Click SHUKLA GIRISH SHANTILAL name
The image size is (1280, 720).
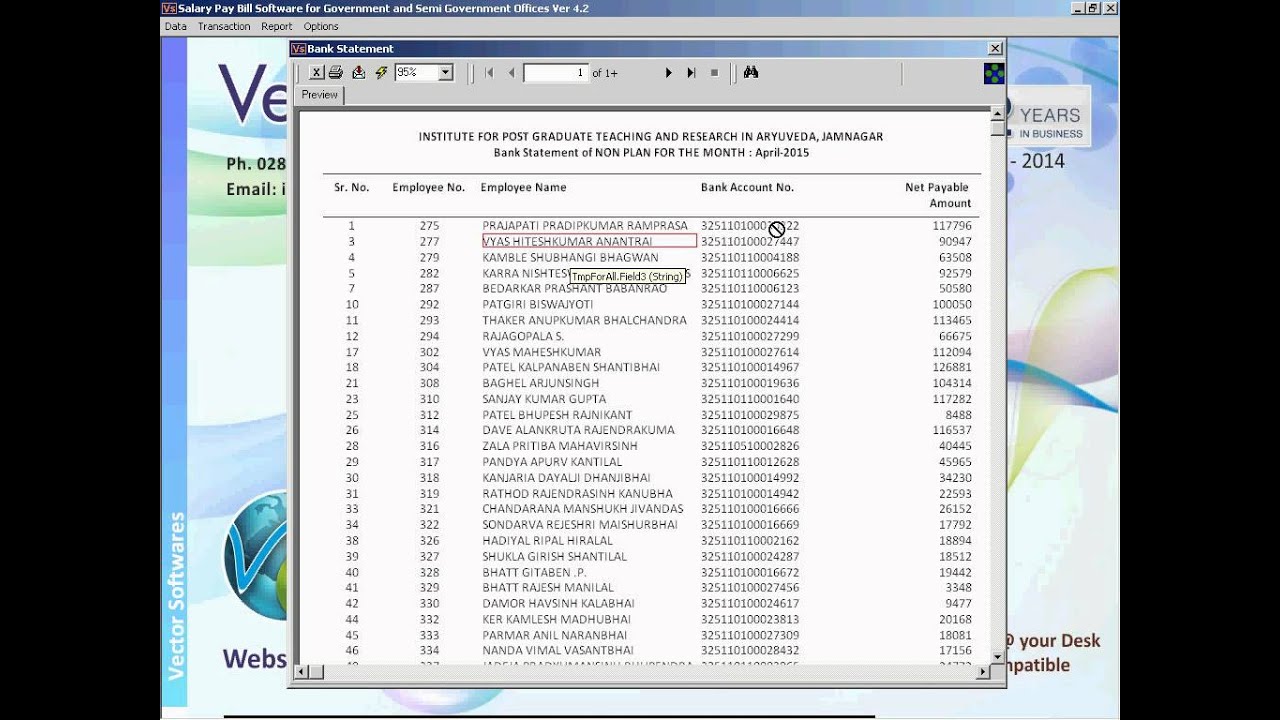(554, 556)
